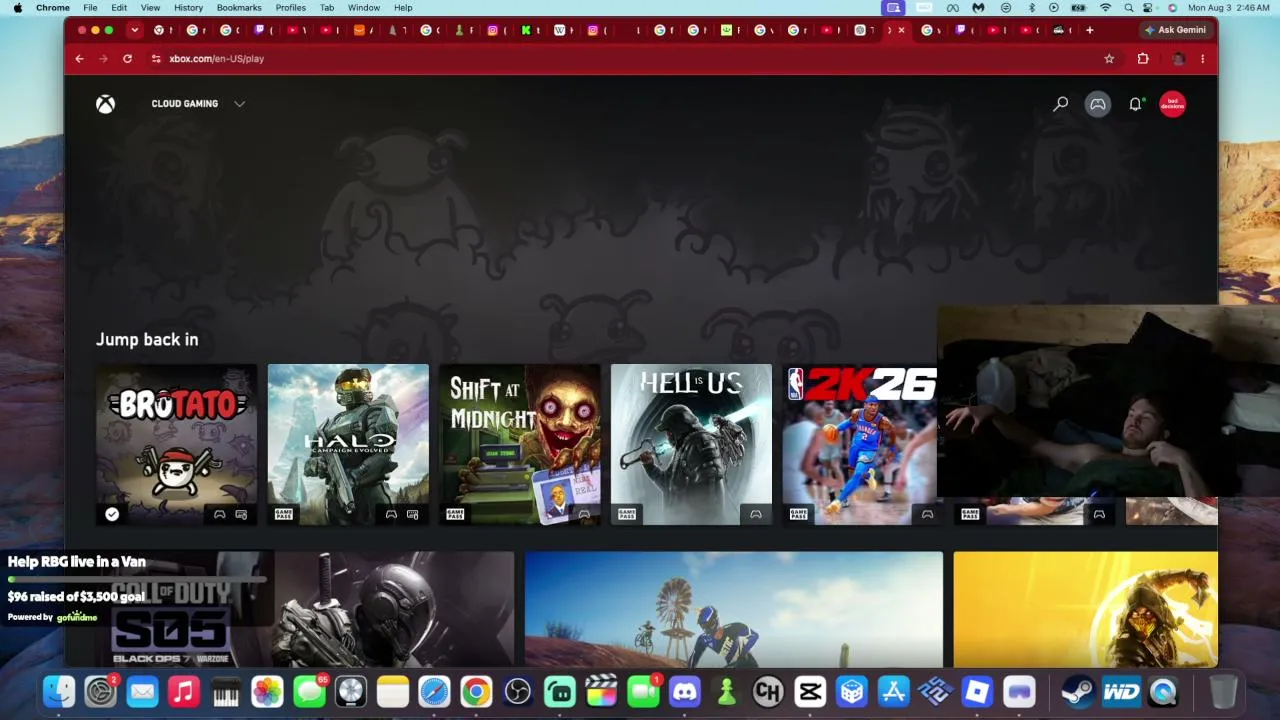Viewport: 1280px width, 720px height.
Task: Open Safari from the Dock
Action: coord(434,691)
